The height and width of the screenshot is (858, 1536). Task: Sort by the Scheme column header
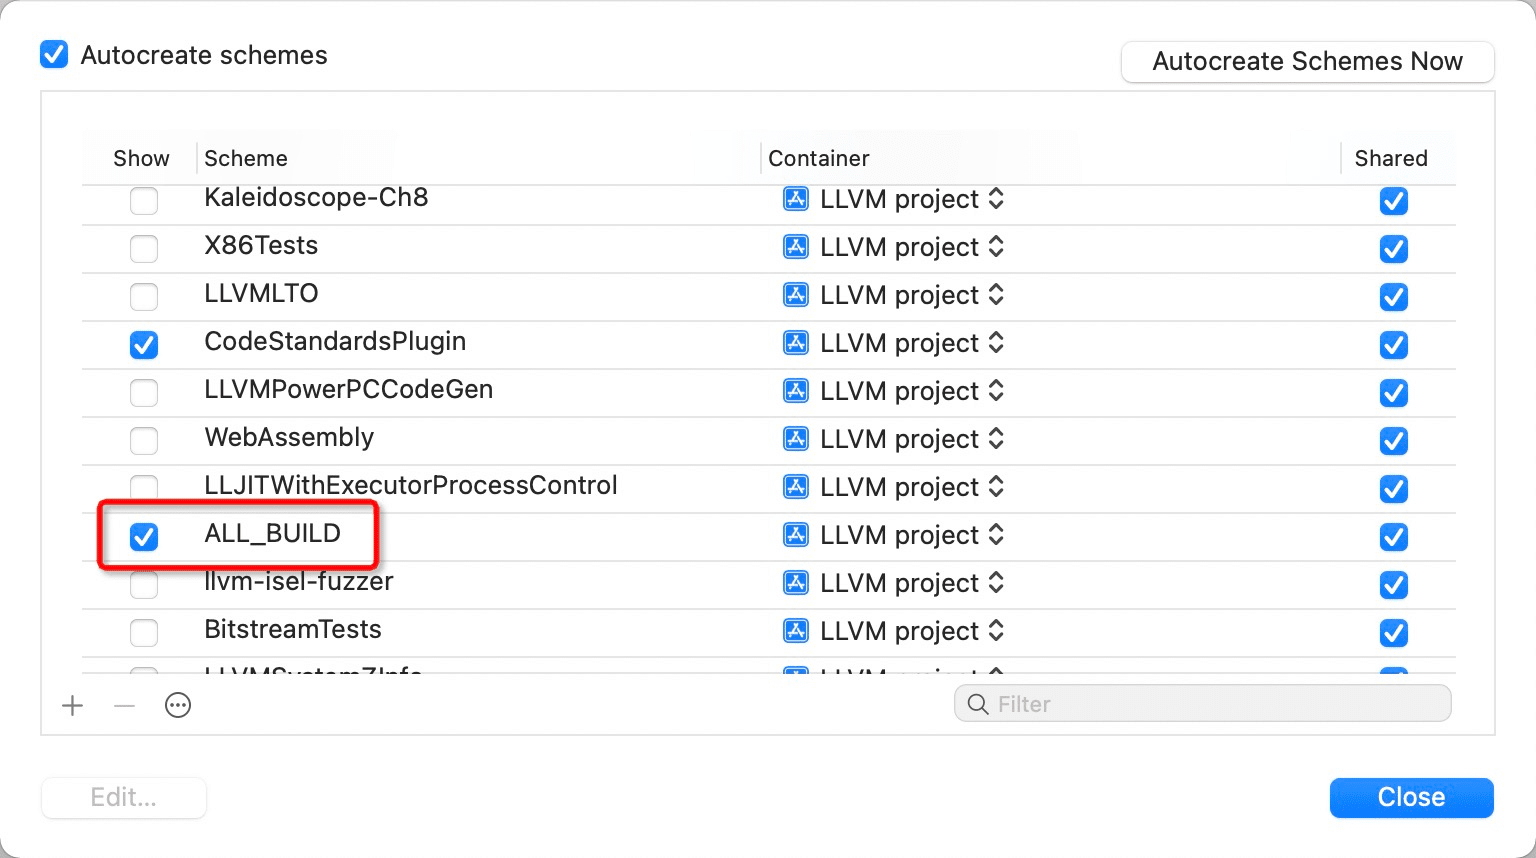click(246, 158)
